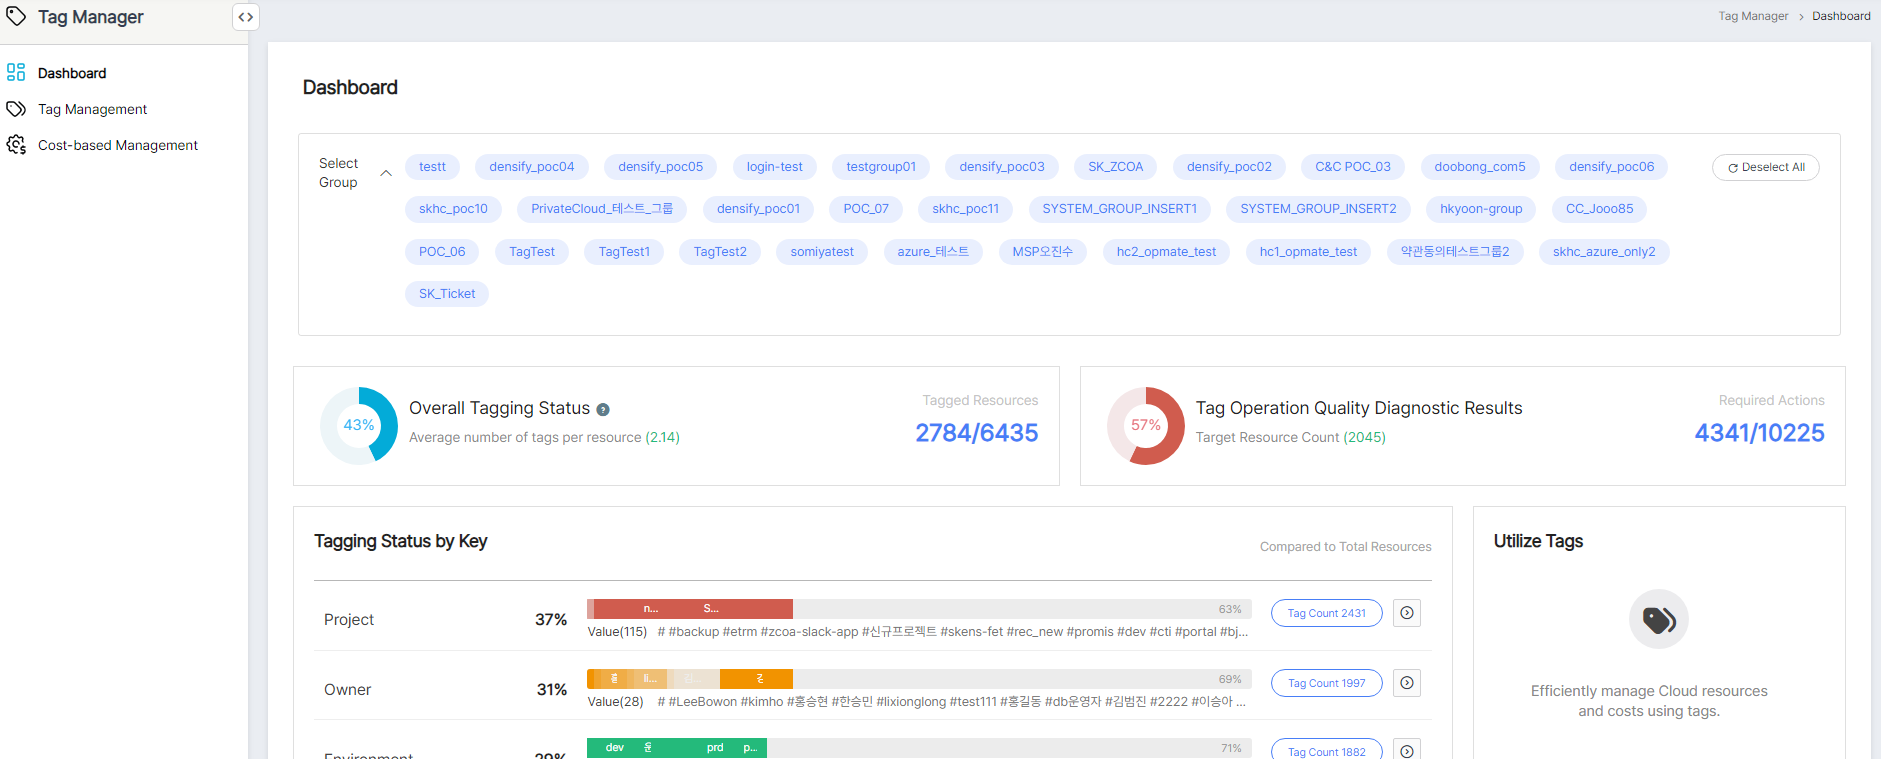Click the Overall Tagging Status help icon

(603, 409)
